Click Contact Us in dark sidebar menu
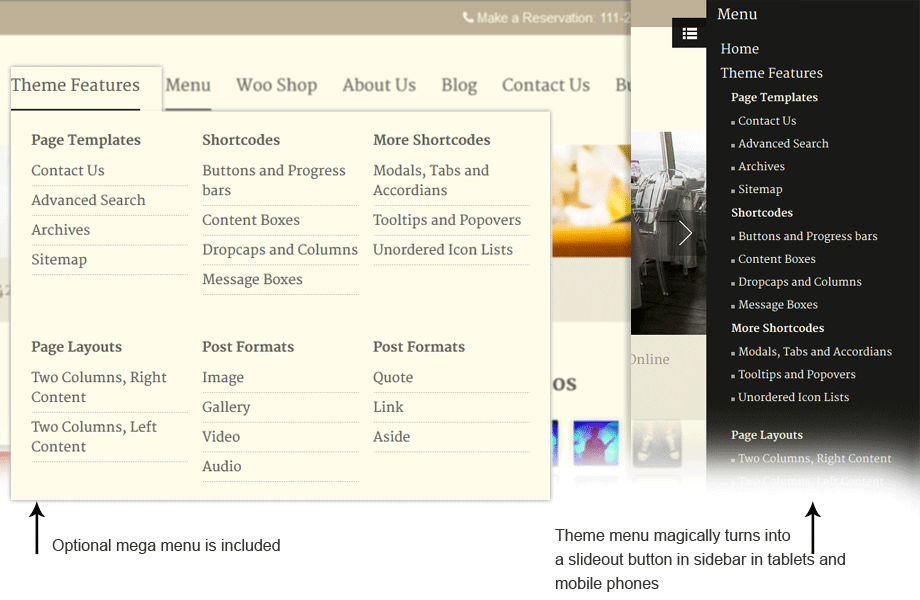920x600 pixels. (x=767, y=121)
